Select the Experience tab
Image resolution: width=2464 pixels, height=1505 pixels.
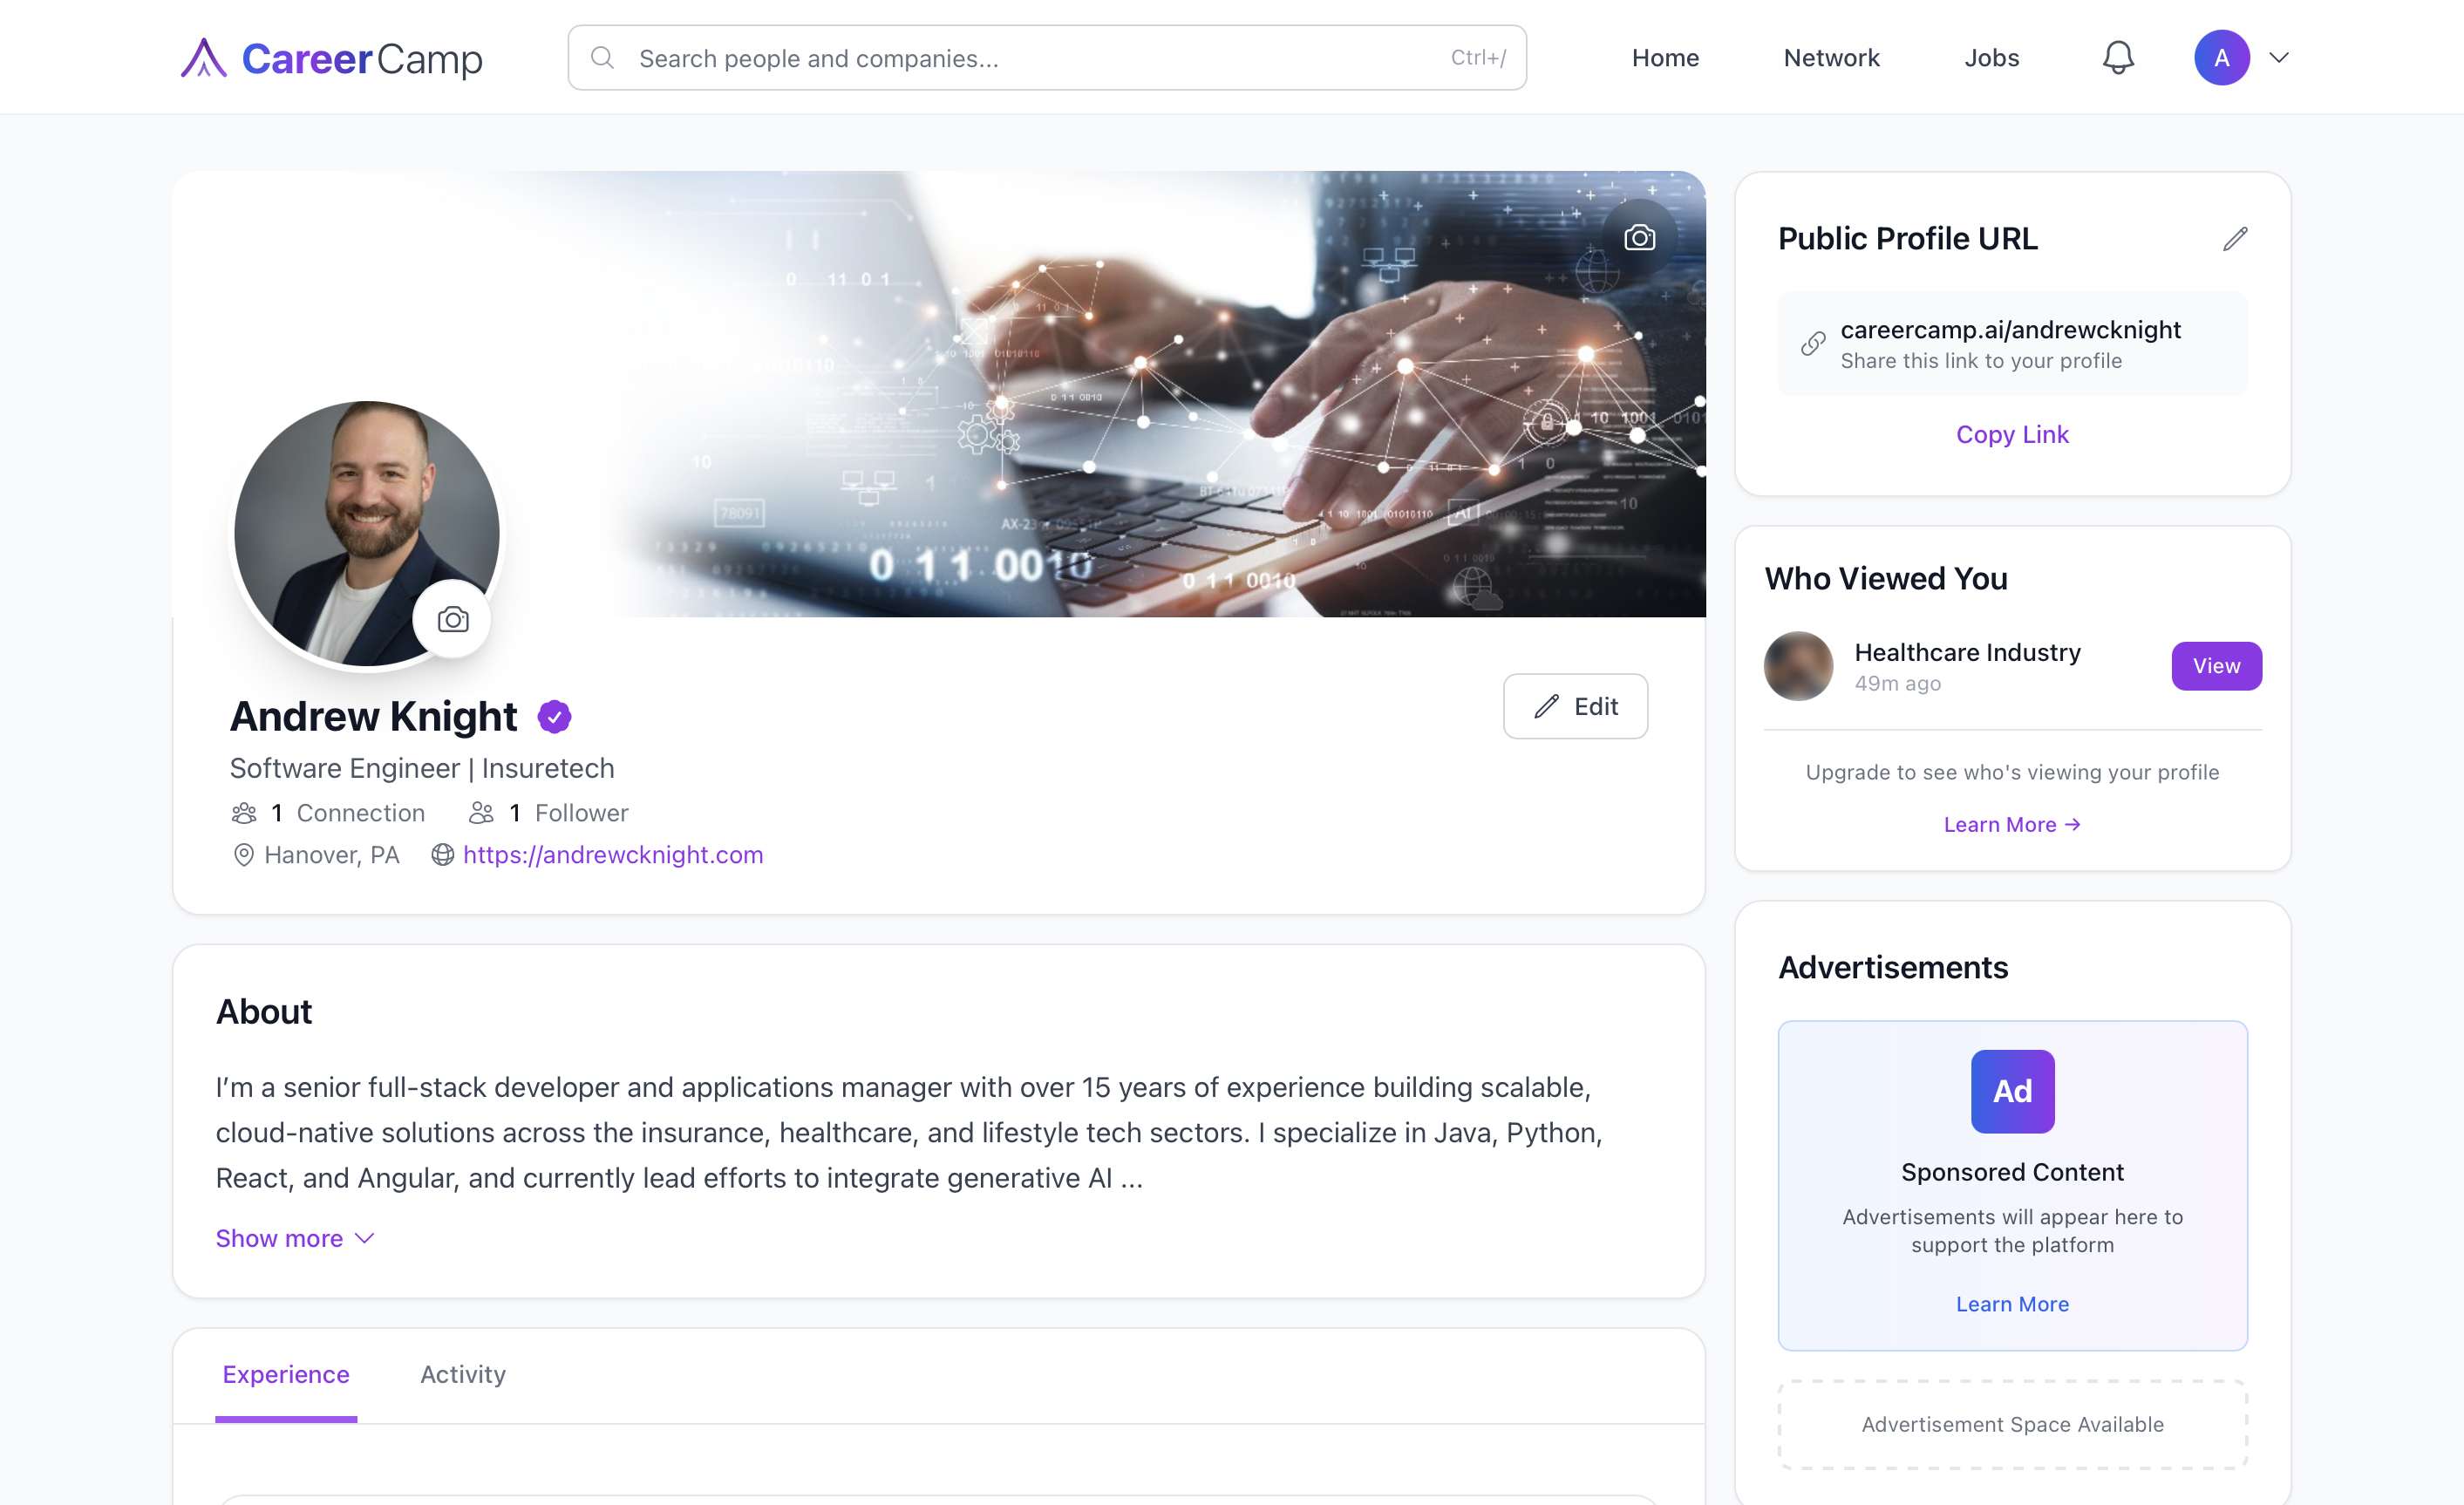click(286, 1374)
